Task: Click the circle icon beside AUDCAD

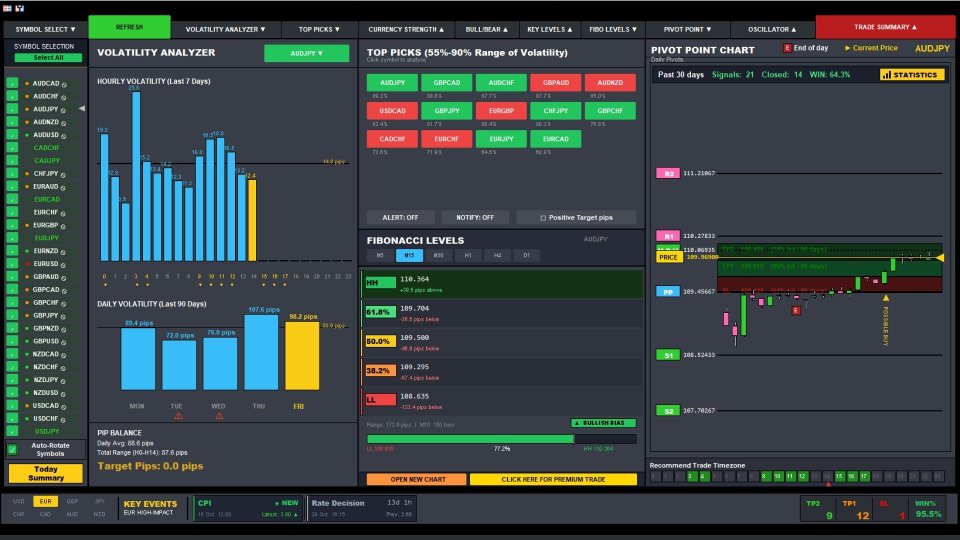Action: pyautogui.click(x=64, y=84)
